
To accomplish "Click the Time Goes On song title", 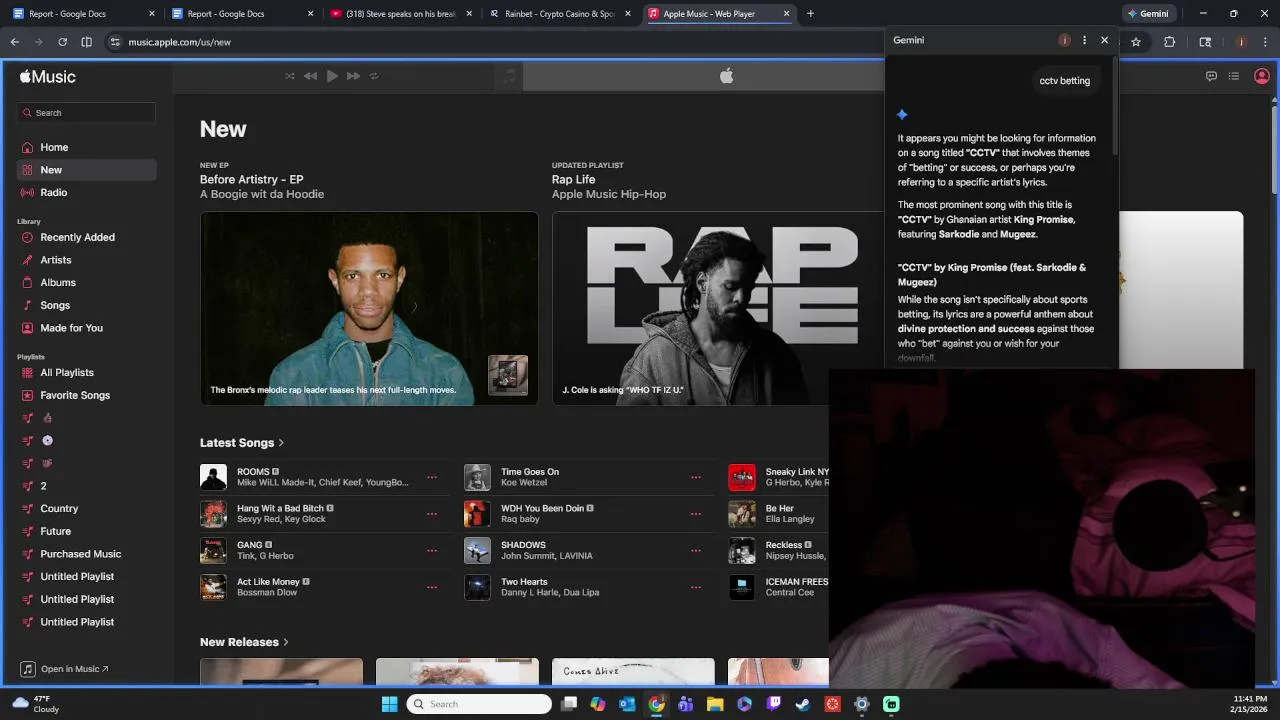I will (x=530, y=472).
